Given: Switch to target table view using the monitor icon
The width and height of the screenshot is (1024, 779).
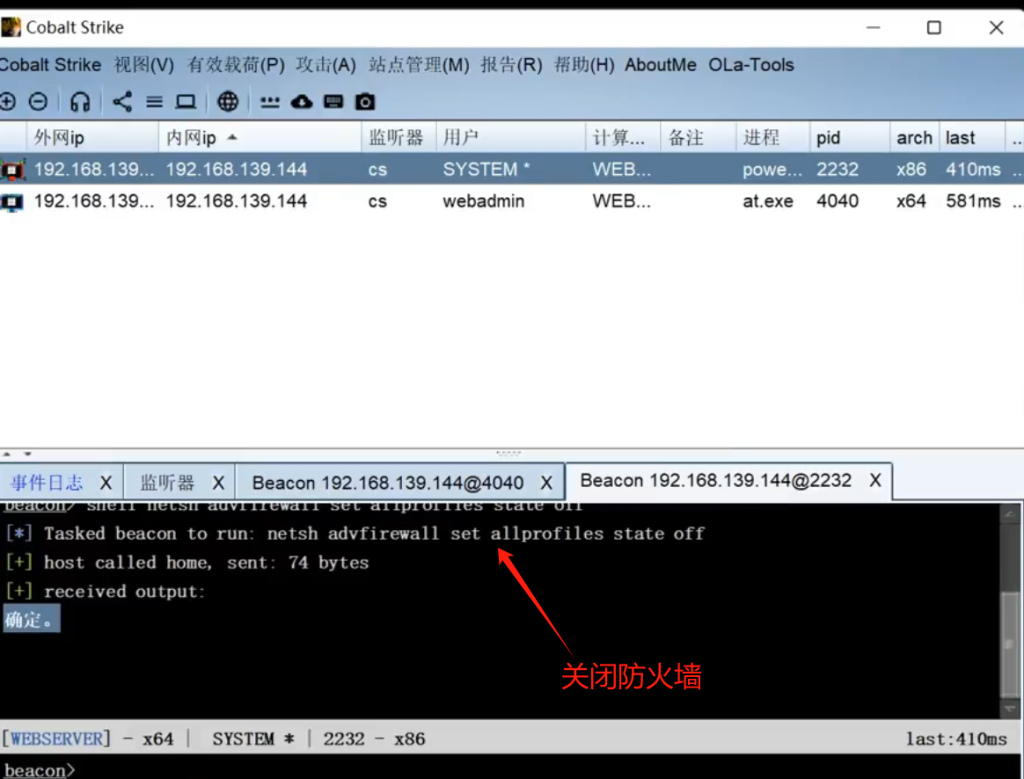Looking at the screenshot, I should pyautogui.click(x=185, y=102).
